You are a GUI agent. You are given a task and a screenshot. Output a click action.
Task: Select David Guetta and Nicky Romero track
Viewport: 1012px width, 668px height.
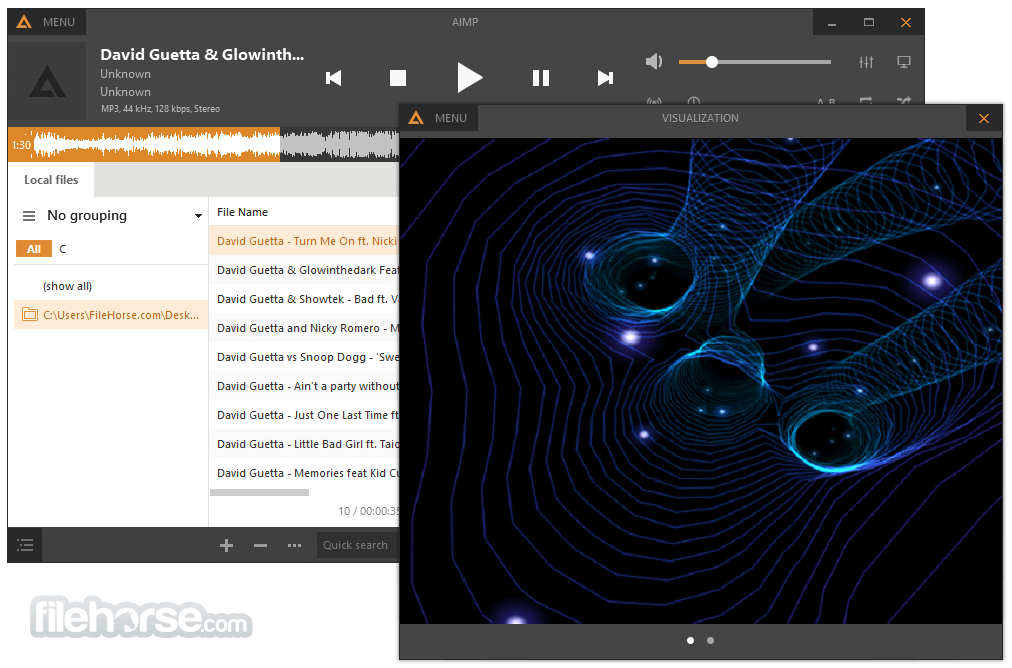[x=305, y=328]
